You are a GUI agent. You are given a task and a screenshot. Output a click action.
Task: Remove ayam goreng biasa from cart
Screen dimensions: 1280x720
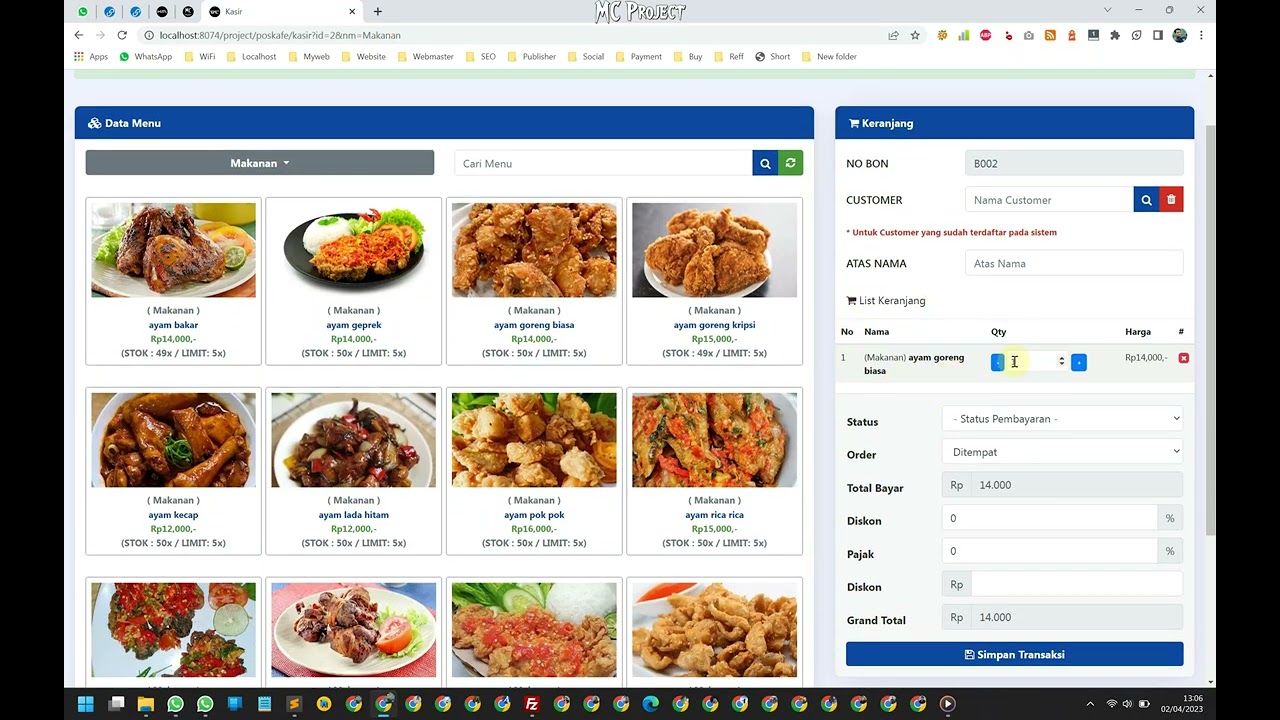pyautogui.click(x=1183, y=358)
